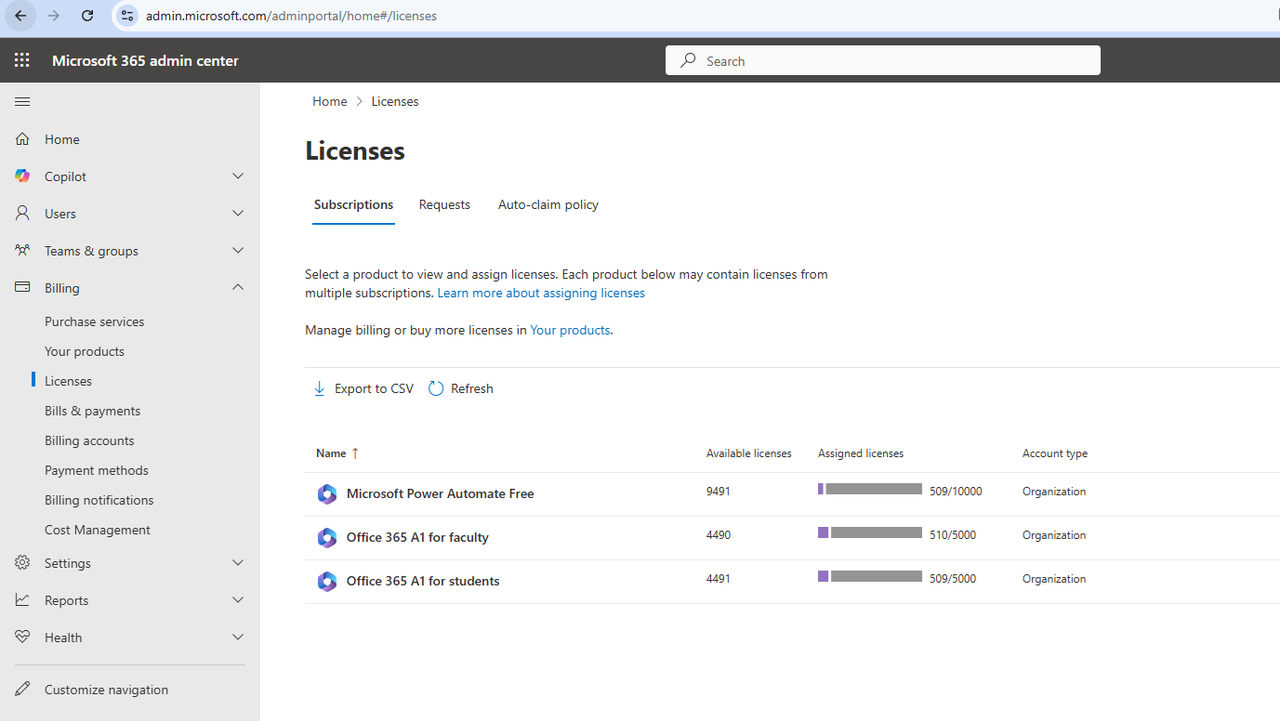The width and height of the screenshot is (1280, 721).
Task: Sort the table by Name column header
Action: click(331, 453)
